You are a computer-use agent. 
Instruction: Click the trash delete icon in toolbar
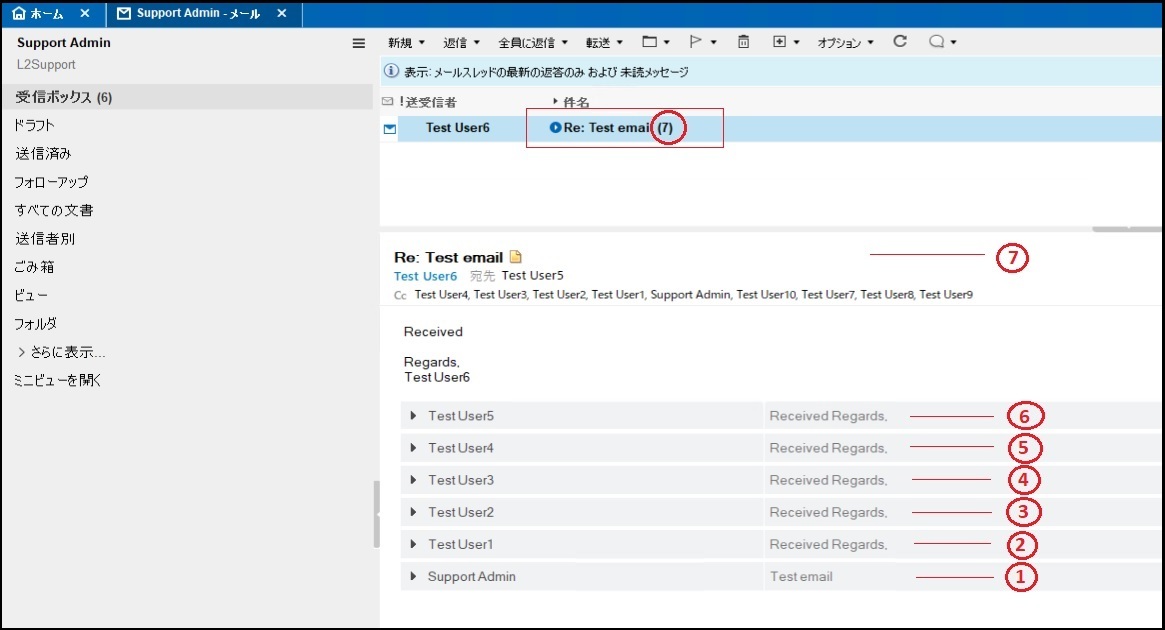pos(743,42)
